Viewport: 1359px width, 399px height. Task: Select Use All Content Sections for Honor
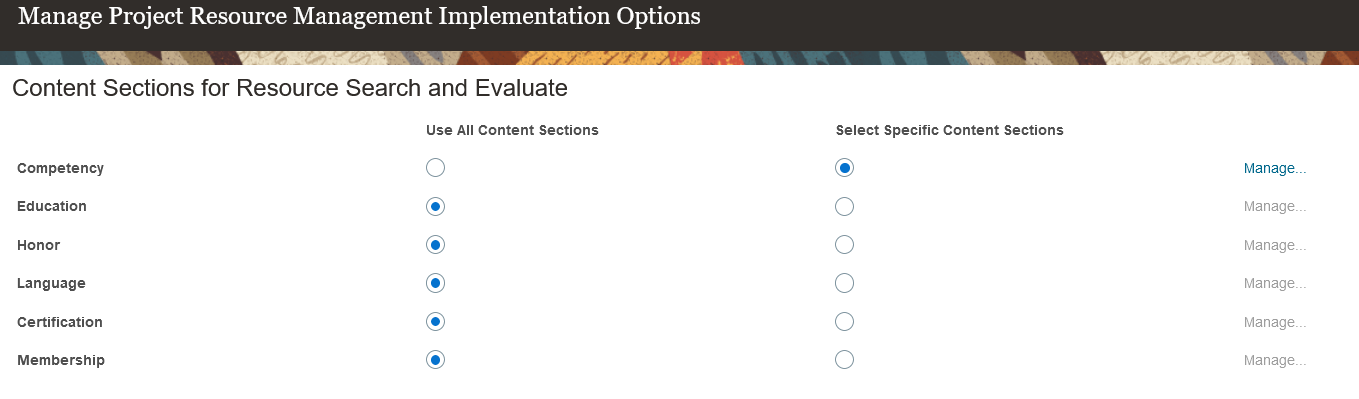[x=435, y=245]
